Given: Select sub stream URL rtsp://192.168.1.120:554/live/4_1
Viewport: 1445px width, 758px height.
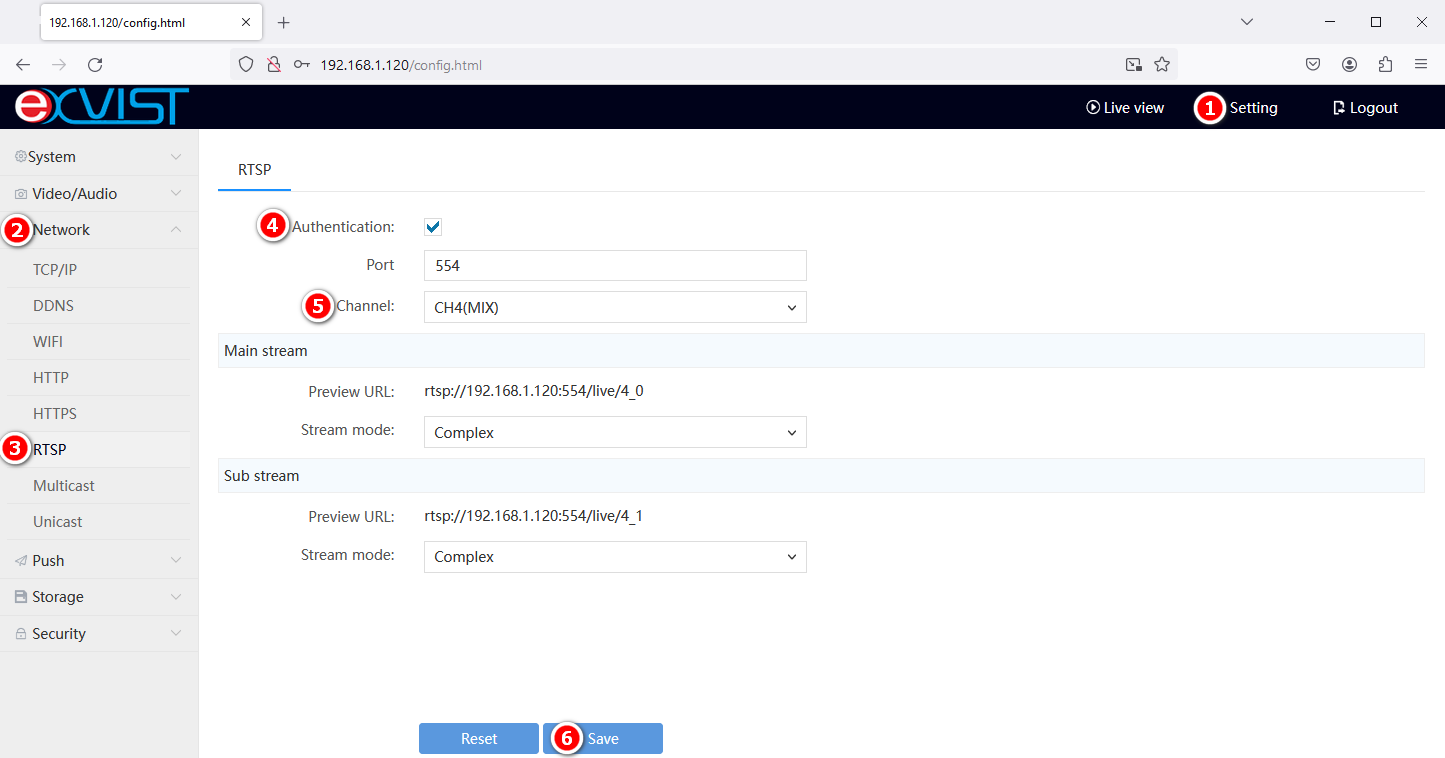Looking at the screenshot, I should 534,516.
